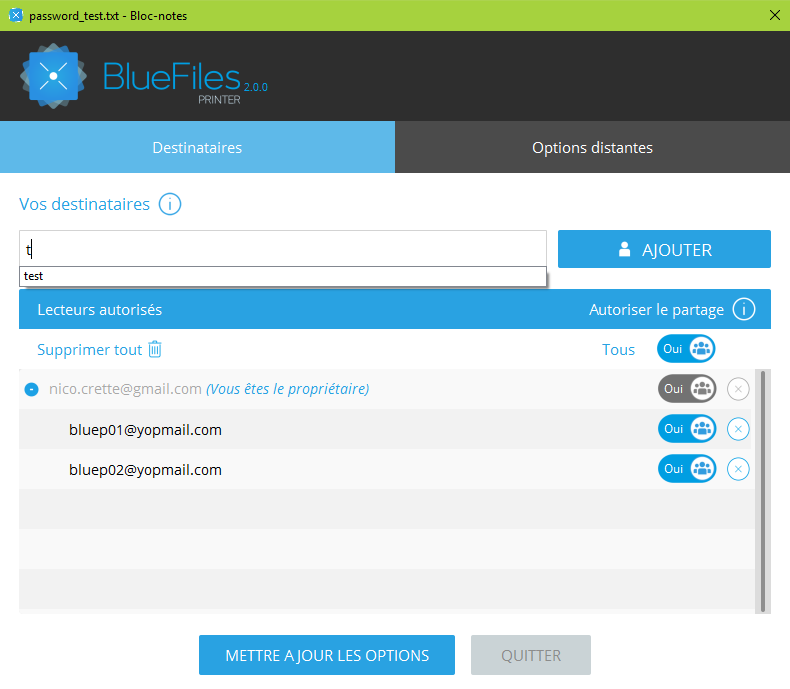Remove bluep02@yopmail.com with its X icon
Screen dimensions: 790x689
[x=738, y=469]
